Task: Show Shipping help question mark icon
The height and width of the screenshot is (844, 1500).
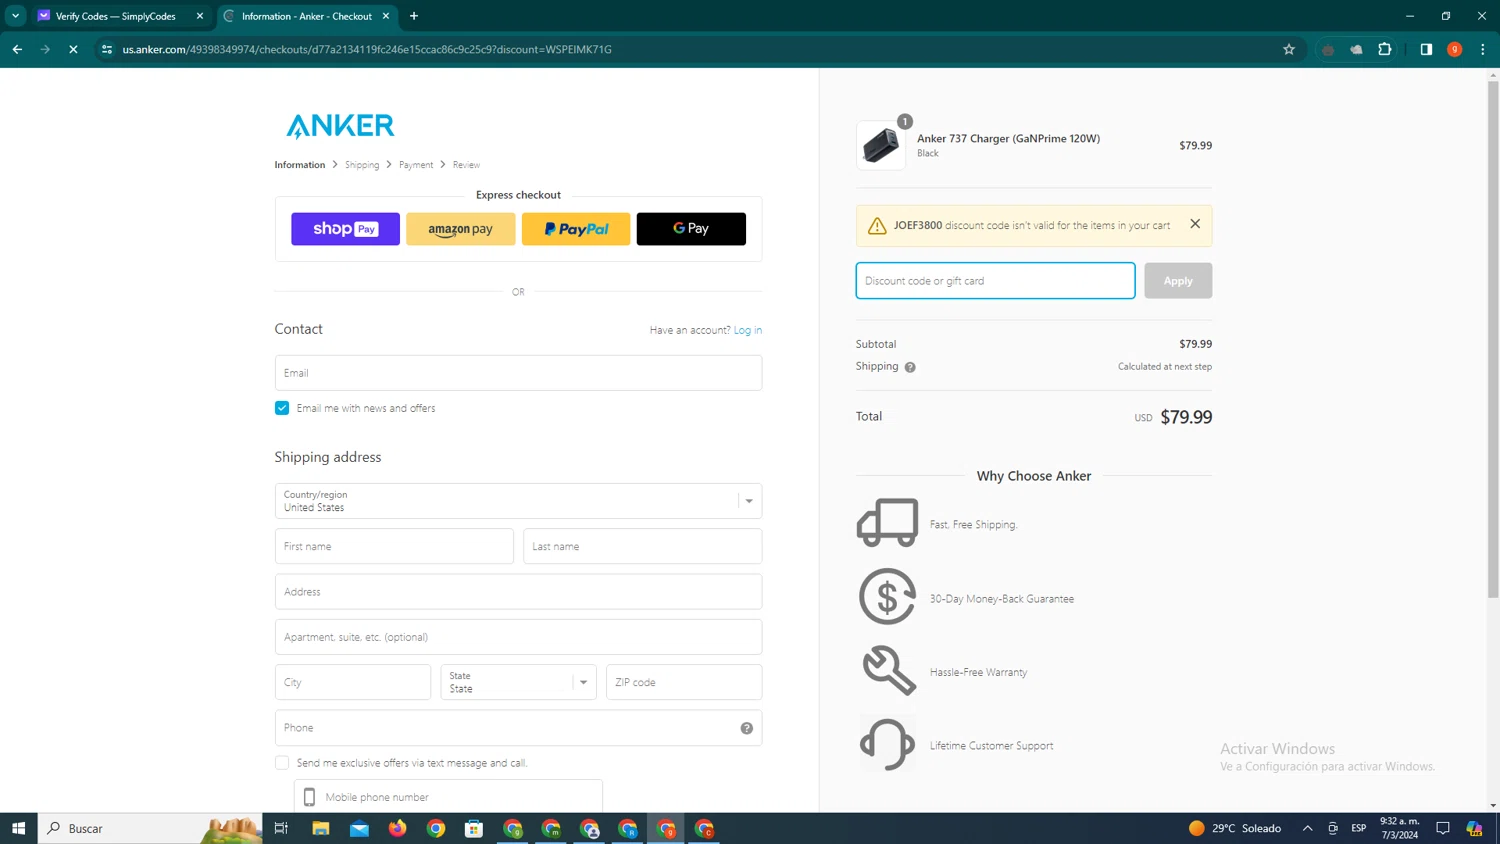Action: coord(910,367)
